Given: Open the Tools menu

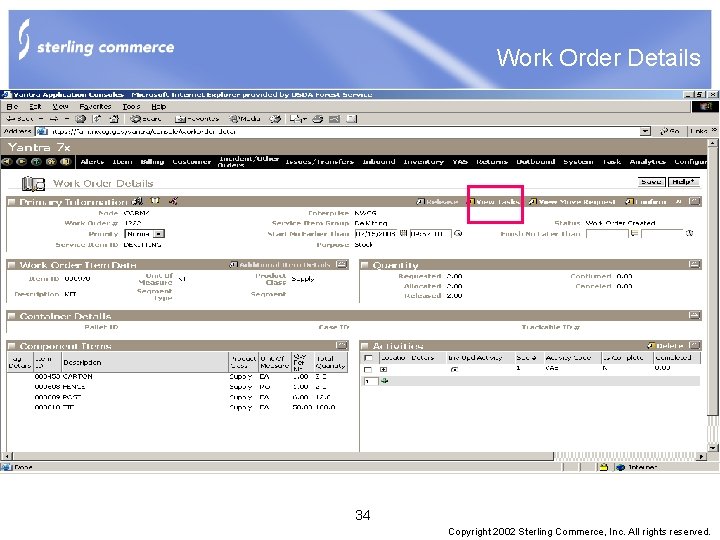Looking at the screenshot, I should (x=131, y=107).
